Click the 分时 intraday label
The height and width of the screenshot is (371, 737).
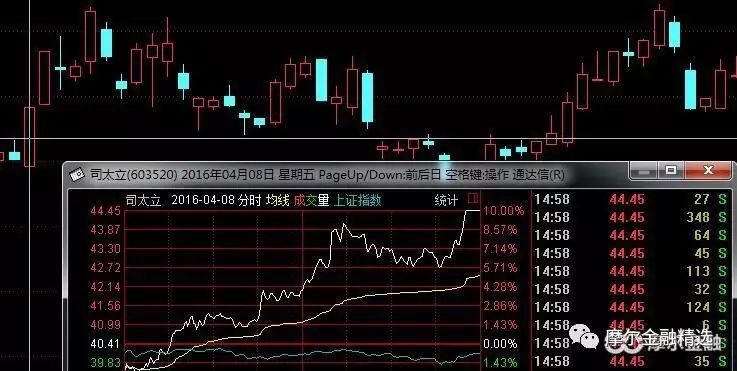coord(249,201)
